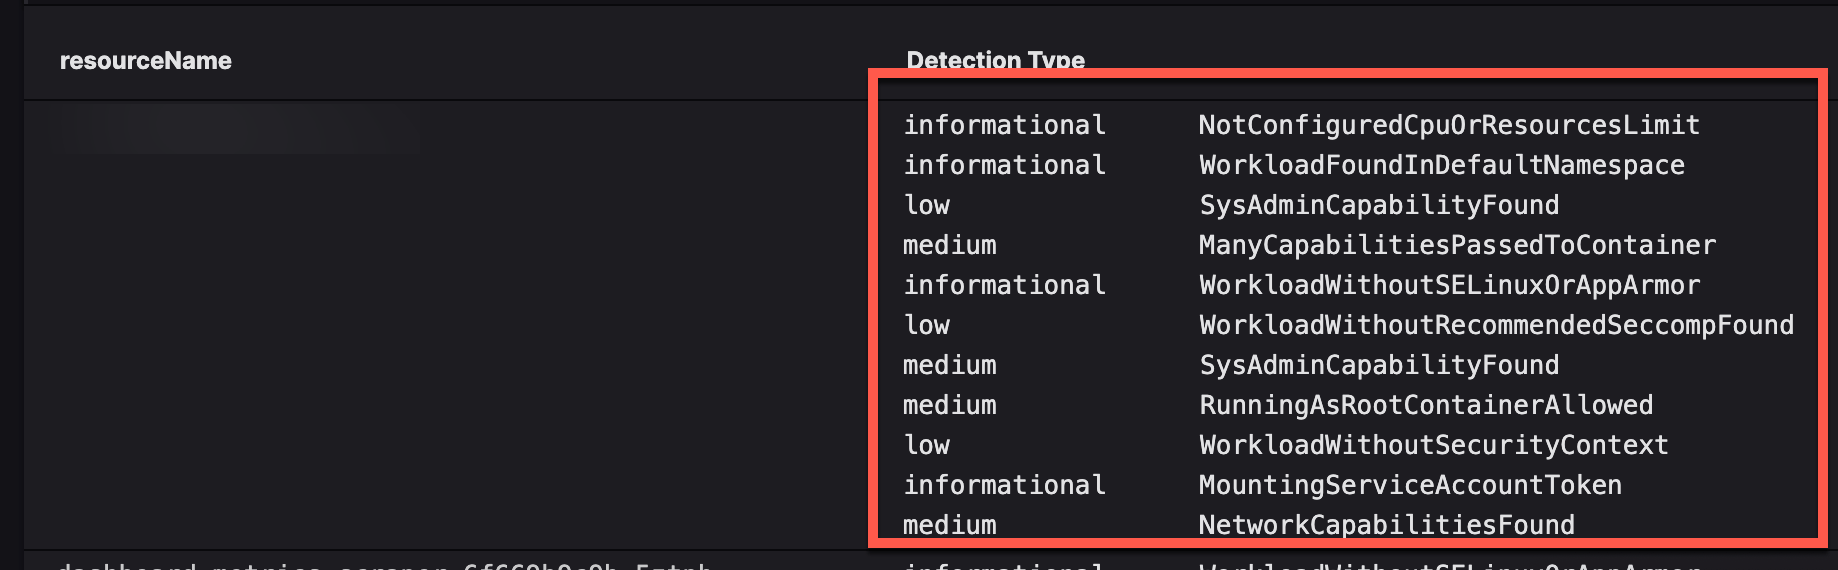Click the informational severity beside WorkloadFoundInDefaultNamespace
Image resolution: width=1838 pixels, height=570 pixels.
tap(1004, 165)
